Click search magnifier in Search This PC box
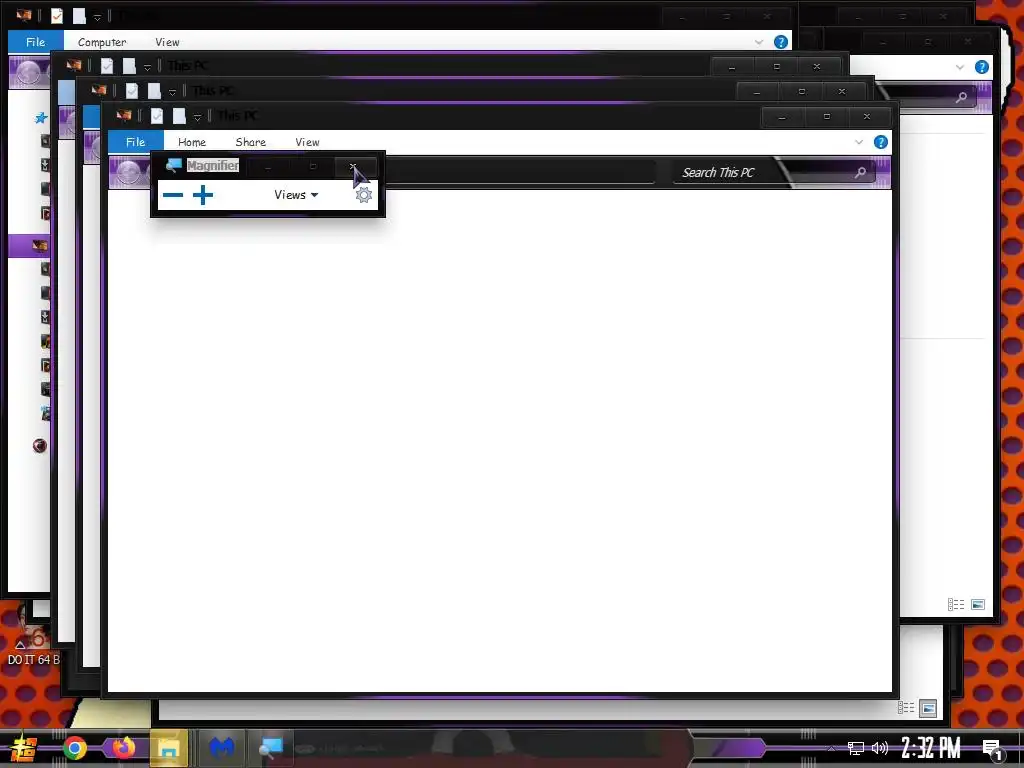1024x768 pixels. 861,172
